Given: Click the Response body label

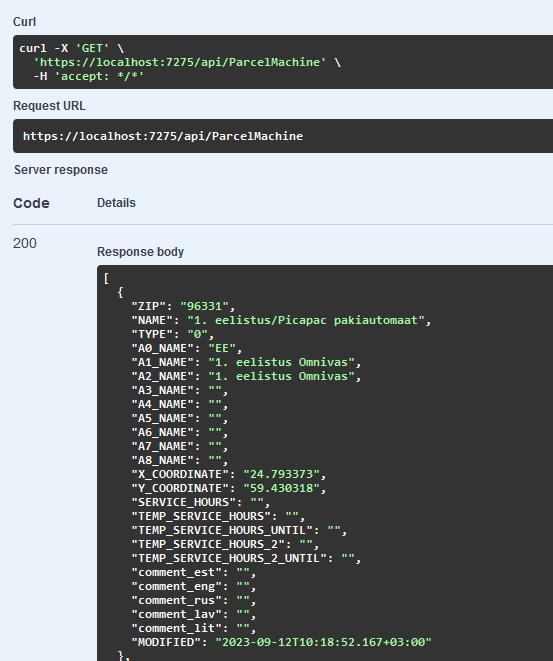Looking at the screenshot, I should (140, 252).
